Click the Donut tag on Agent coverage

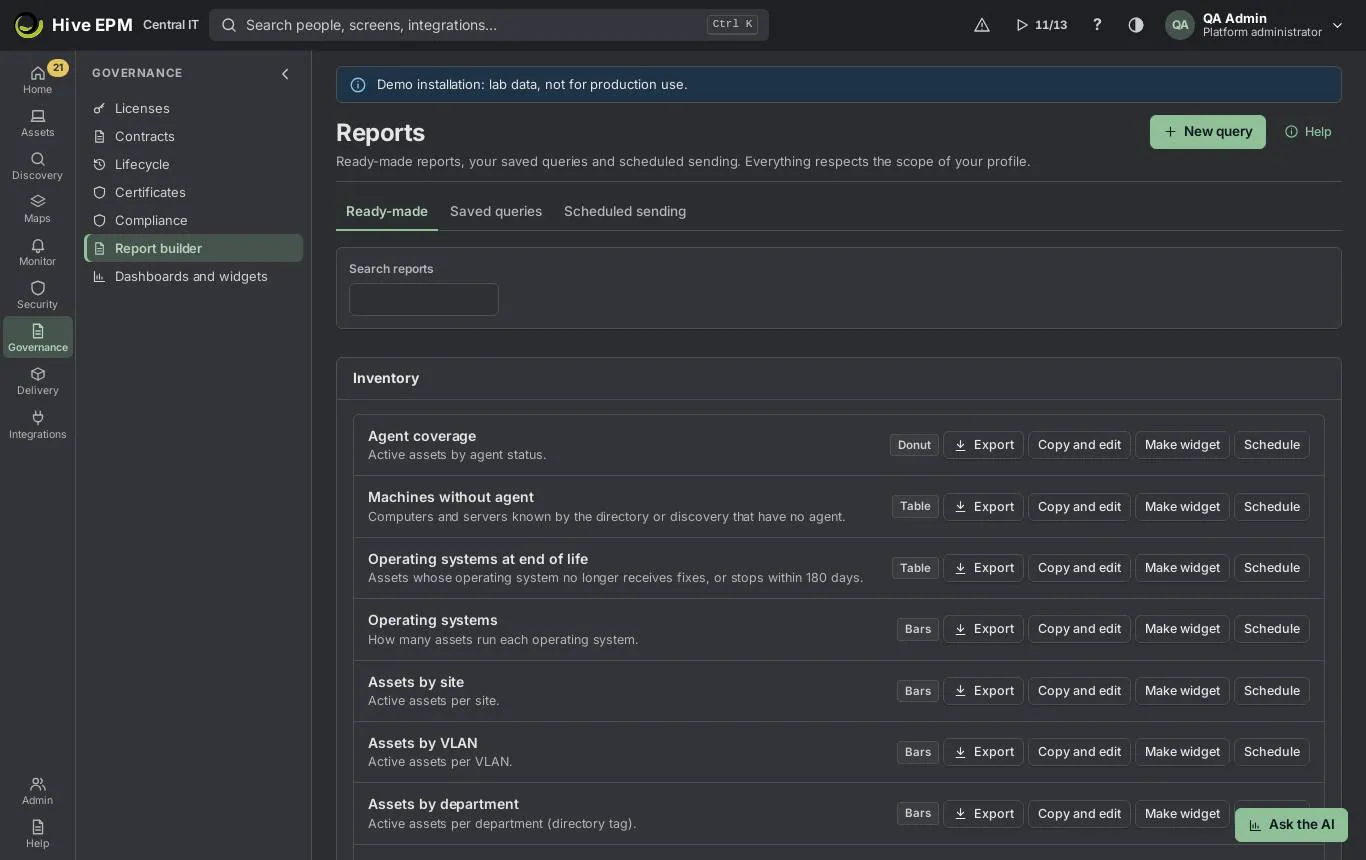[x=914, y=445]
